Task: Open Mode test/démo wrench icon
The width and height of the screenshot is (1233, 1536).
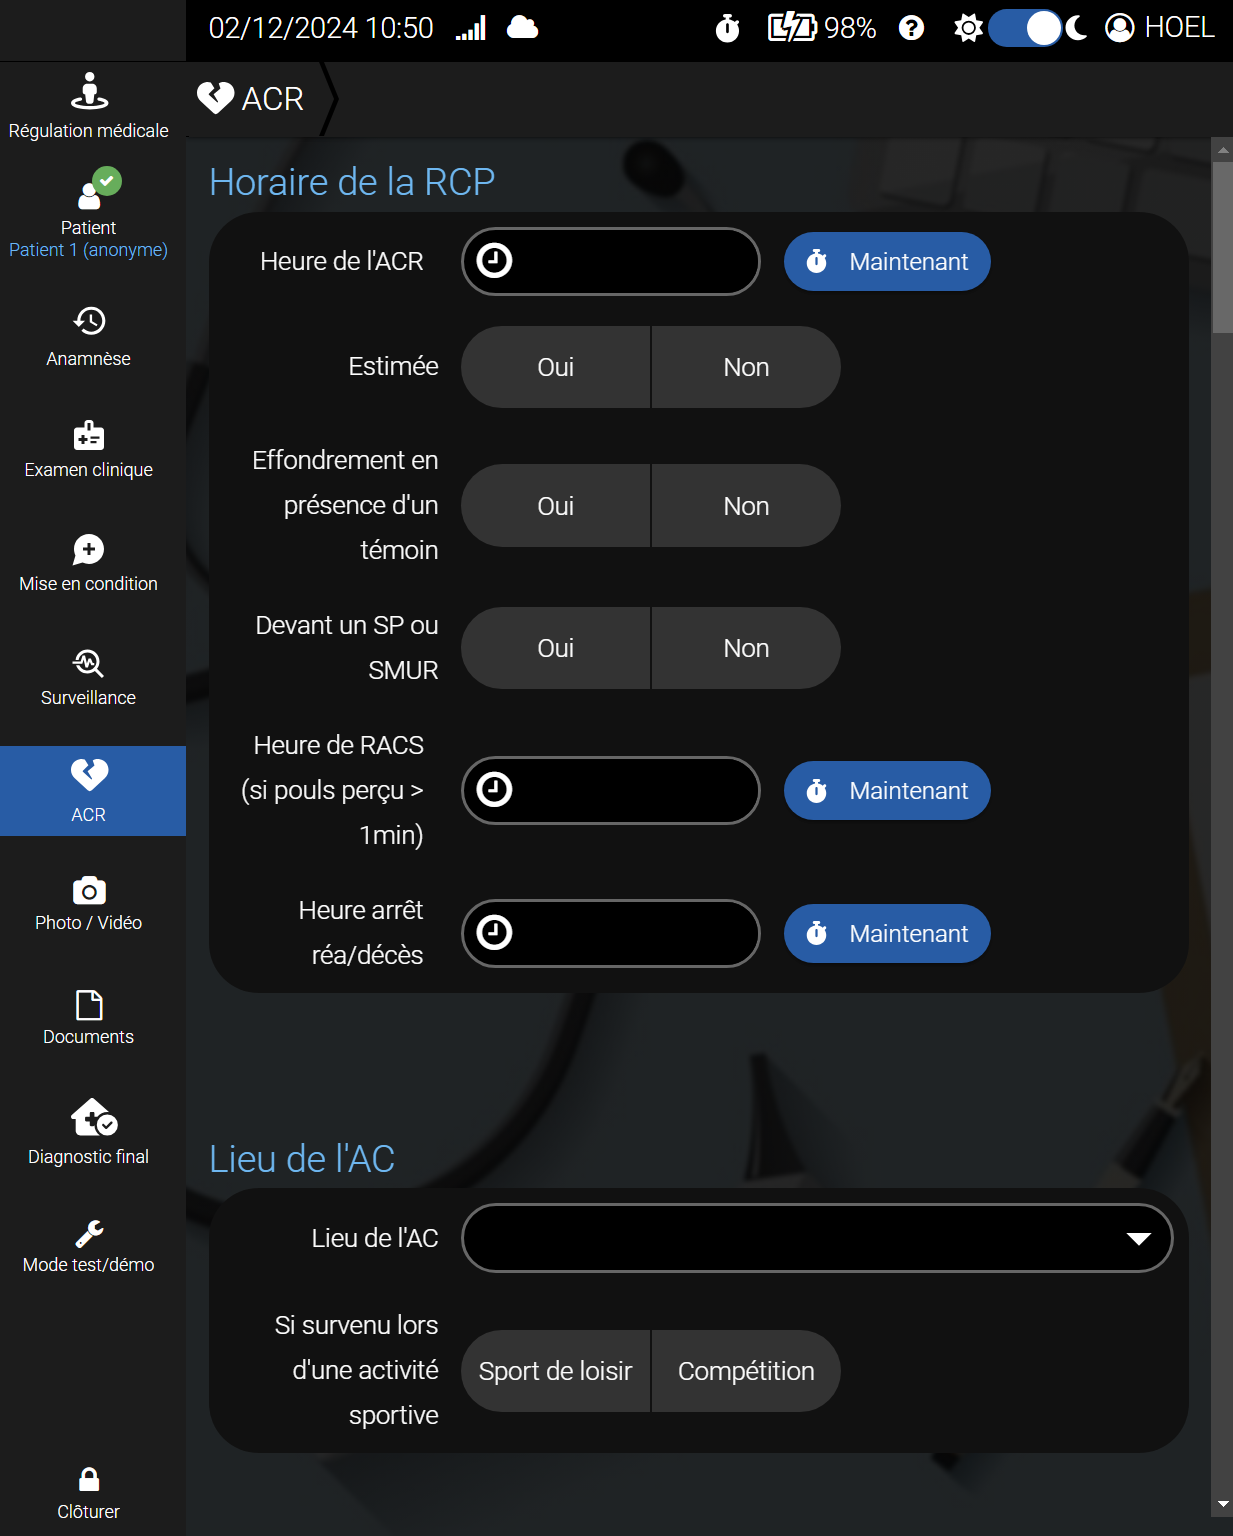Action: 89,1233
